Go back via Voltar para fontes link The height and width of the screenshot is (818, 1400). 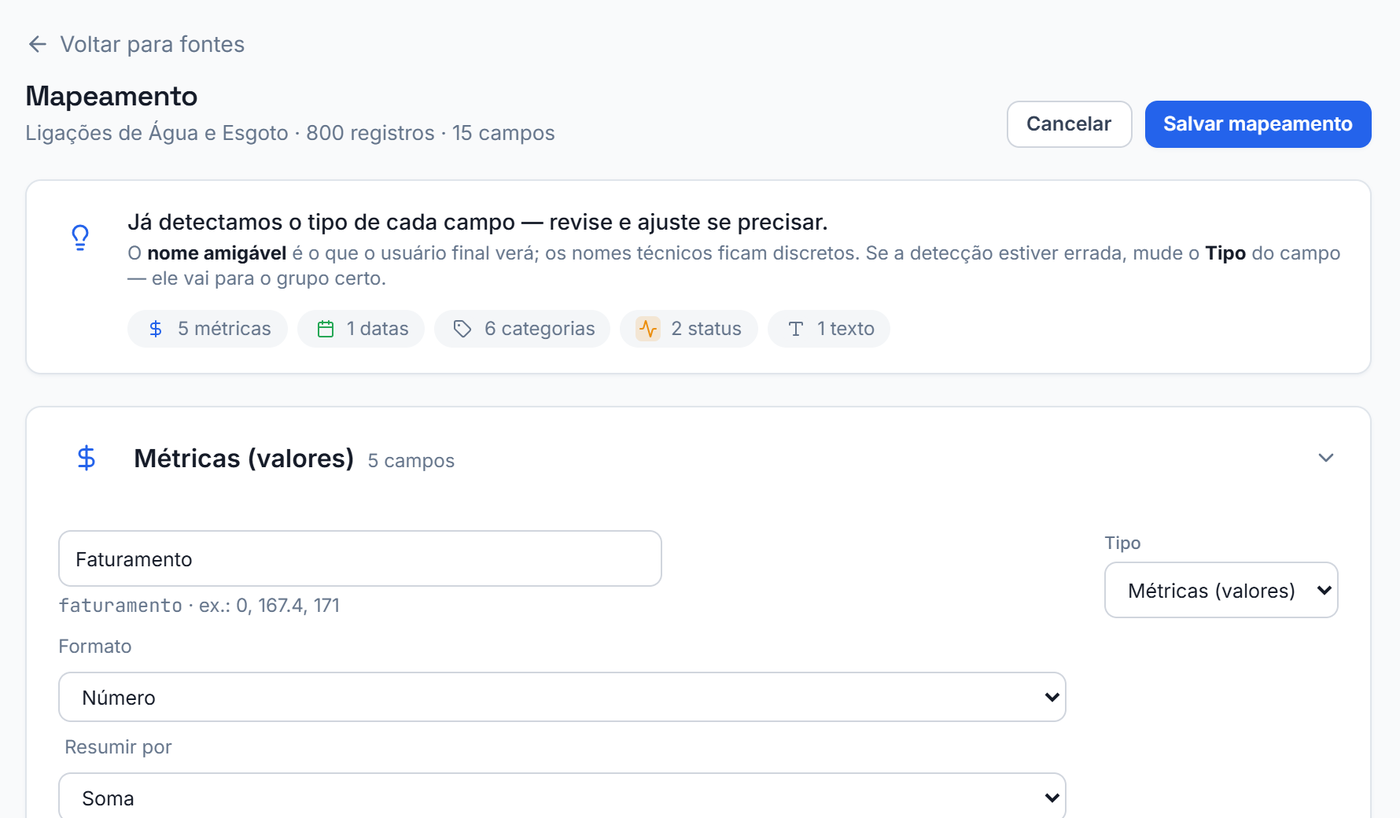[x=152, y=44]
